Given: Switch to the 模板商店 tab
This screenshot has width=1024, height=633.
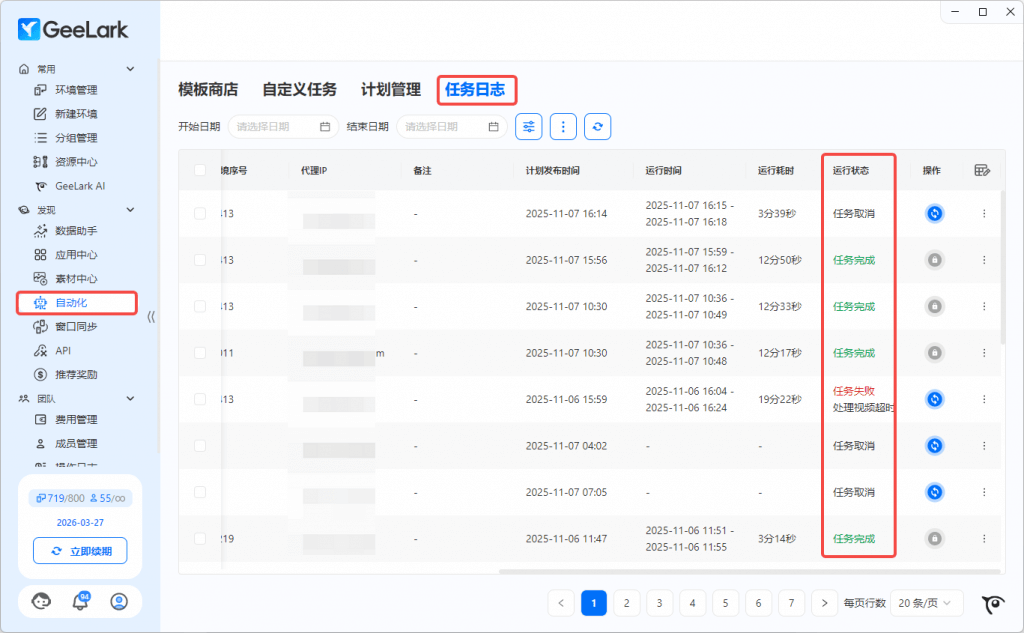Looking at the screenshot, I should 208,90.
